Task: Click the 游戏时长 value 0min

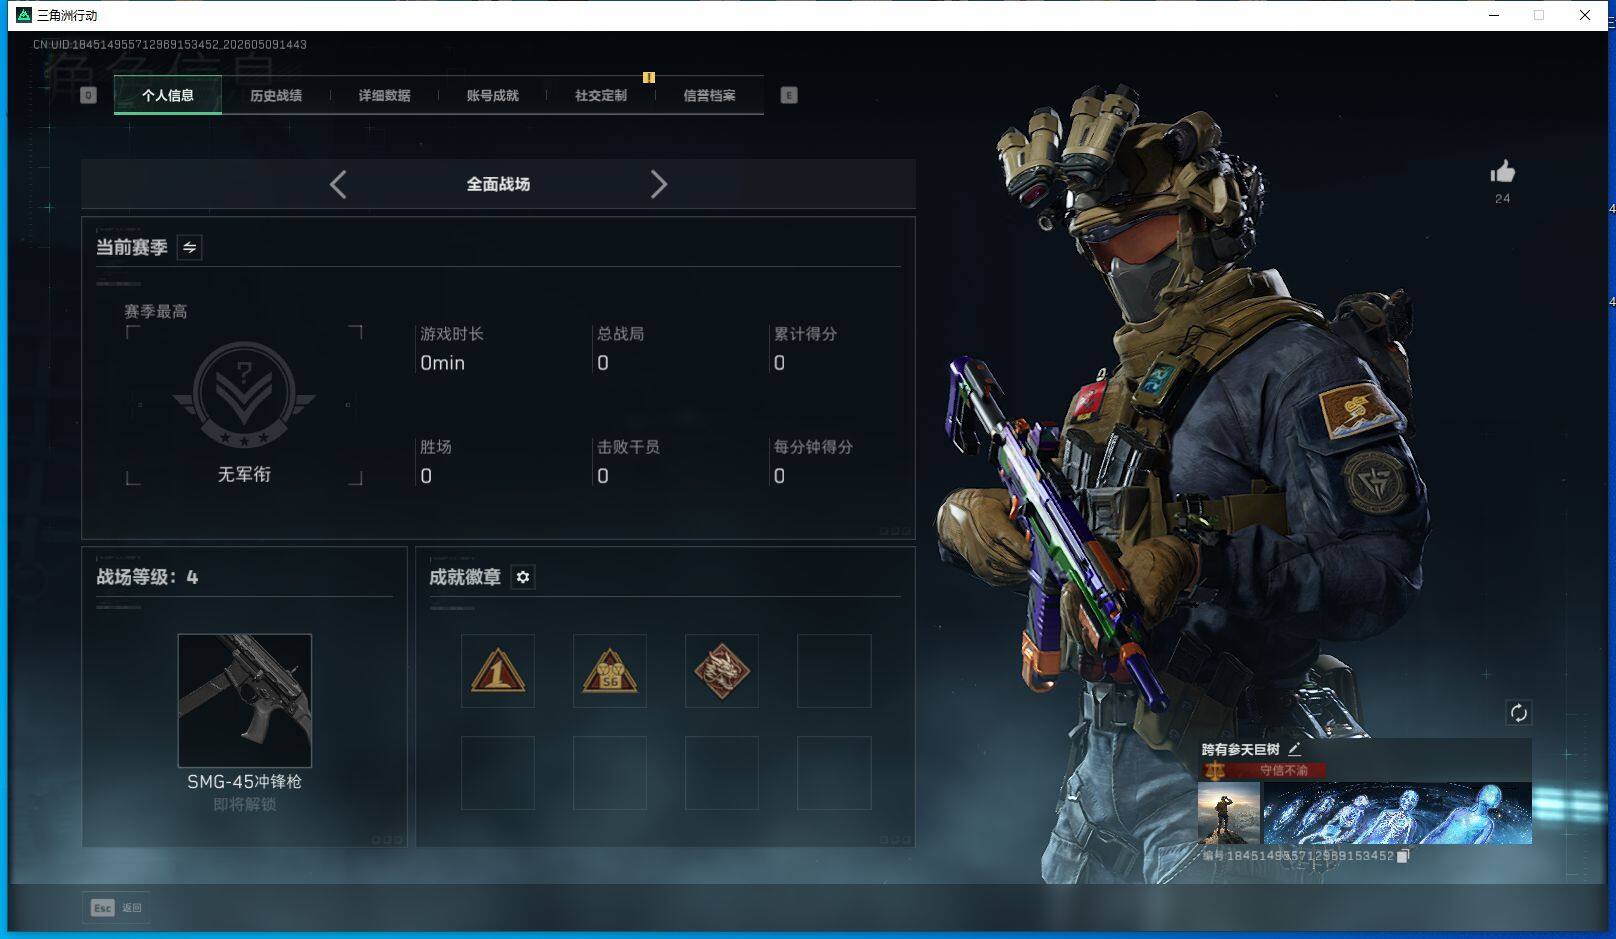Action: click(x=442, y=363)
